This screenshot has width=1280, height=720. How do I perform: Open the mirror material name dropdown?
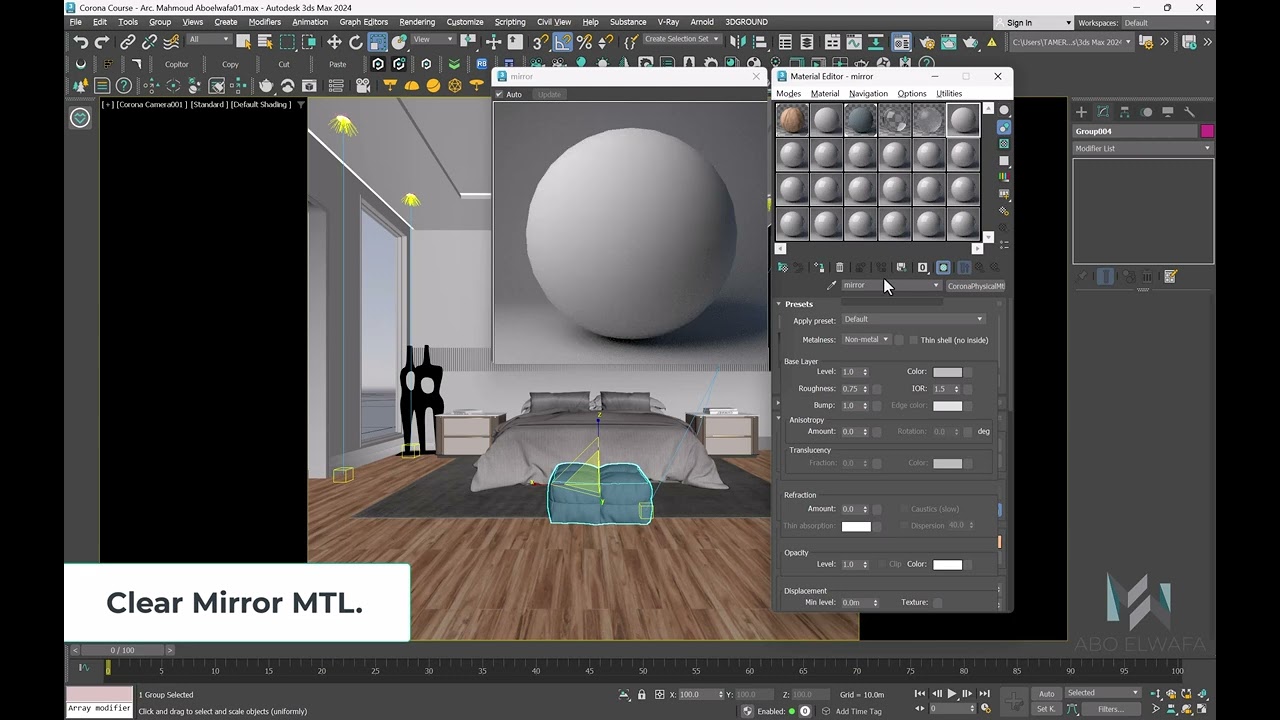(x=891, y=286)
